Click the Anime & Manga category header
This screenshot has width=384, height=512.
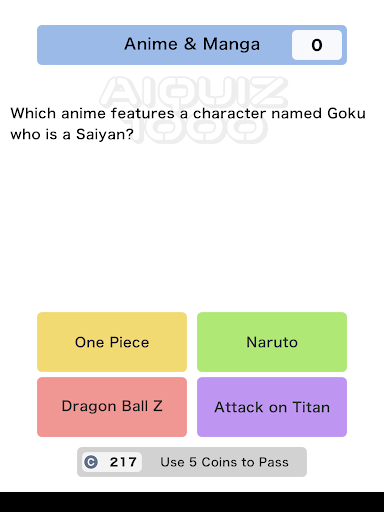click(192, 45)
